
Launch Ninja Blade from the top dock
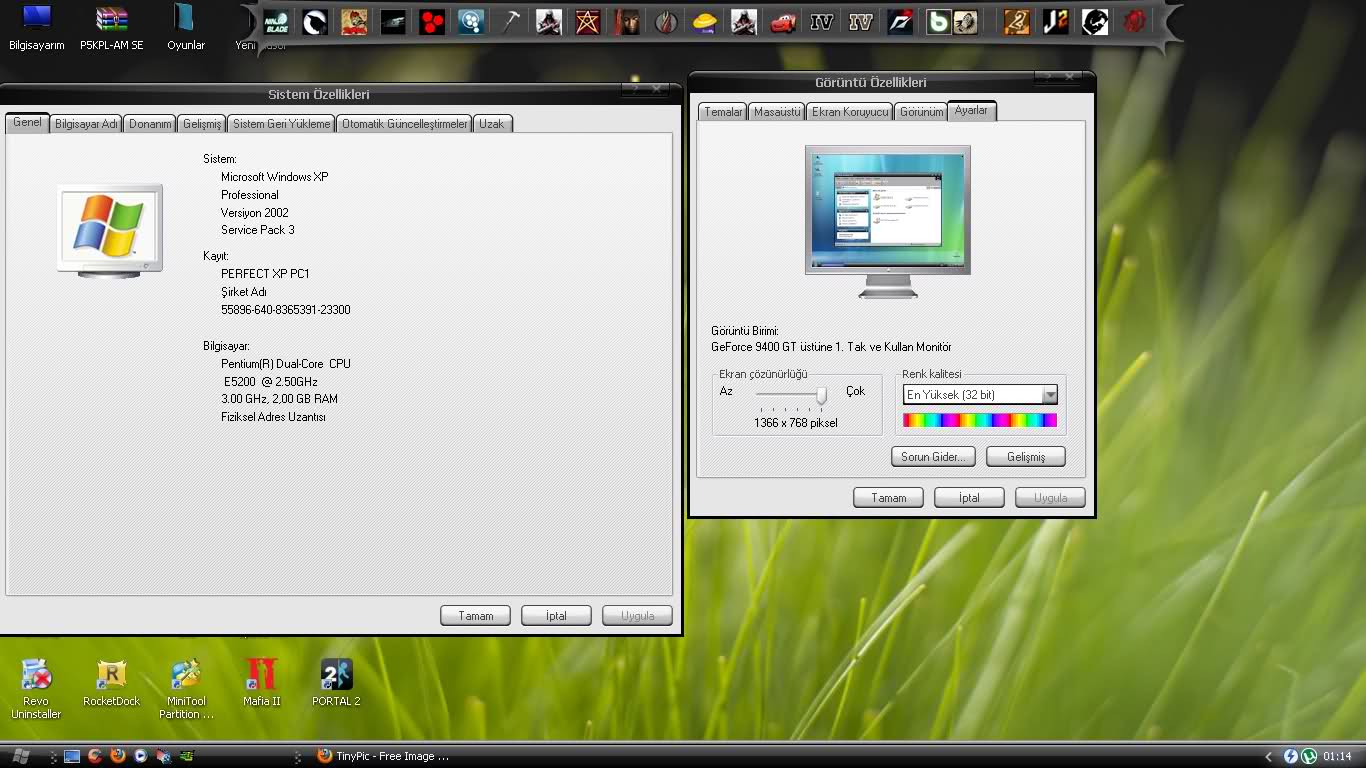click(x=277, y=22)
